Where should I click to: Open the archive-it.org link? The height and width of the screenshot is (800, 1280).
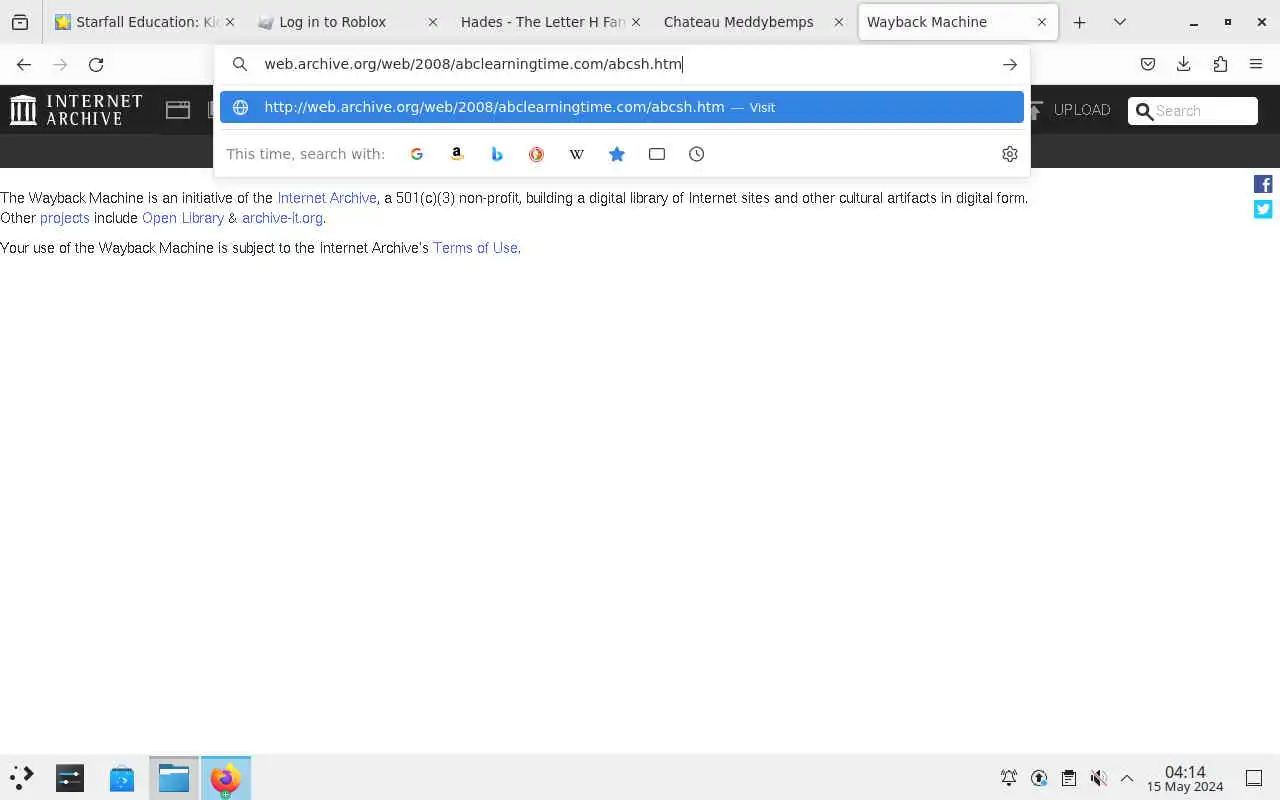[x=282, y=218]
